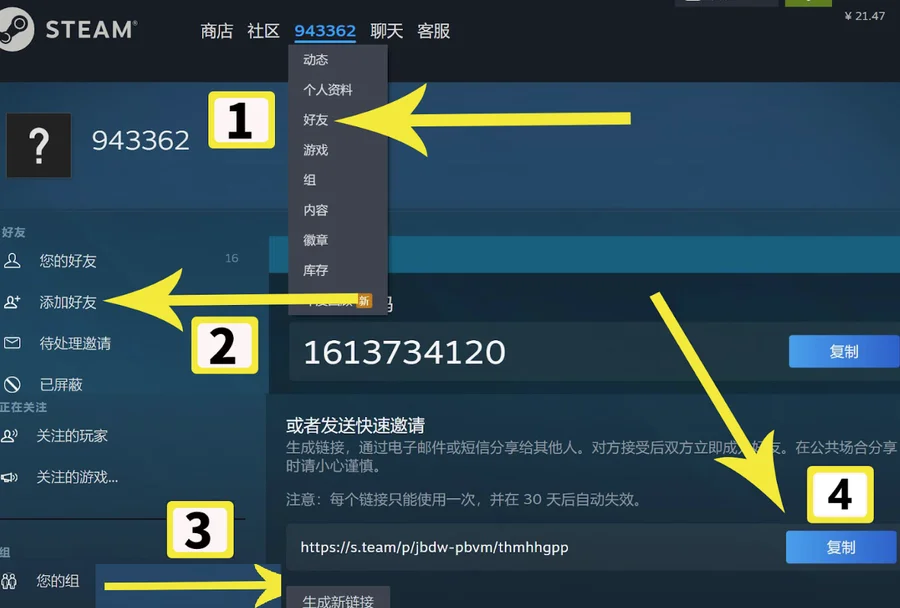900x608 pixels.
Task: Open 徽章 from the dropdown menu
Action: tap(316, 240)
